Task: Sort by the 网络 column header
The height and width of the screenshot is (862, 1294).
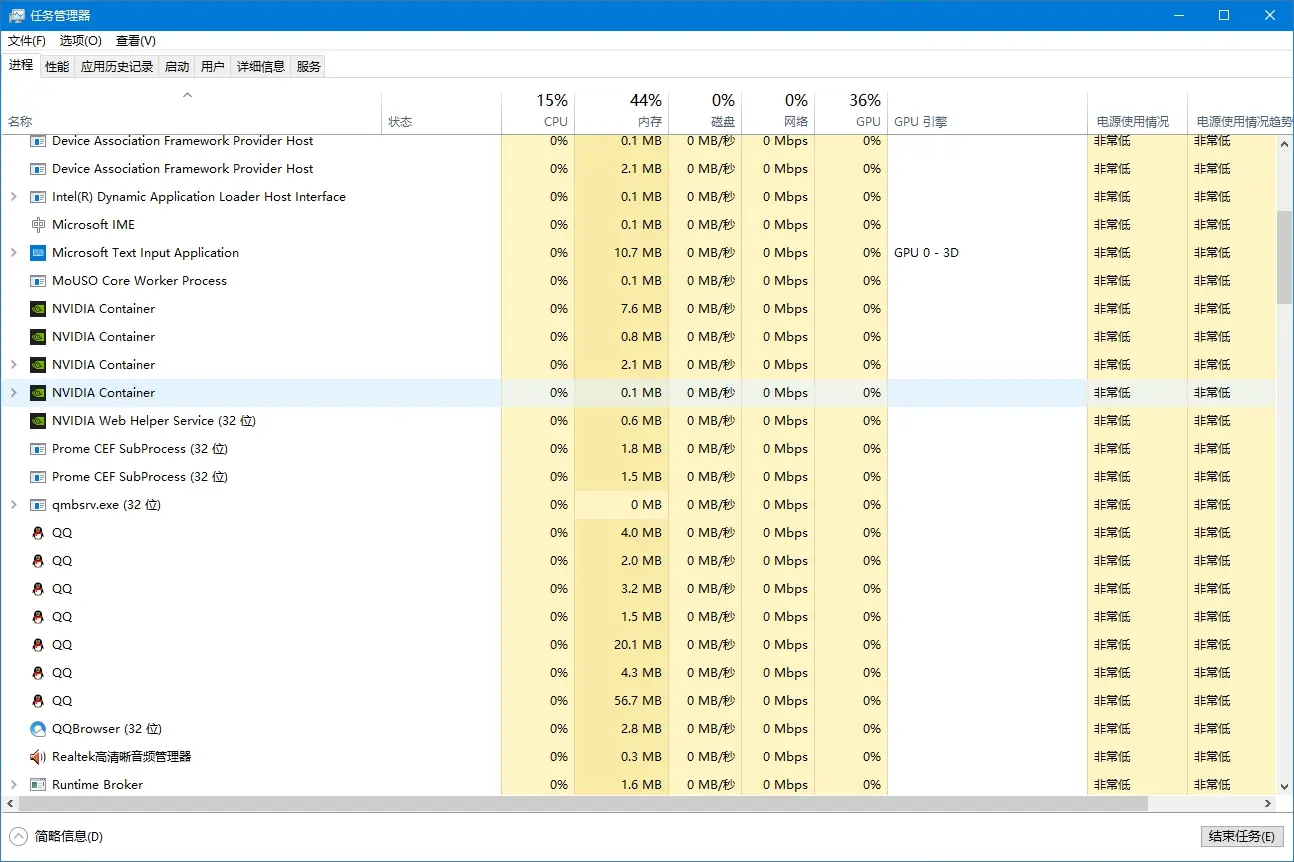Action: pyautogui.click(x=778, y=111)
